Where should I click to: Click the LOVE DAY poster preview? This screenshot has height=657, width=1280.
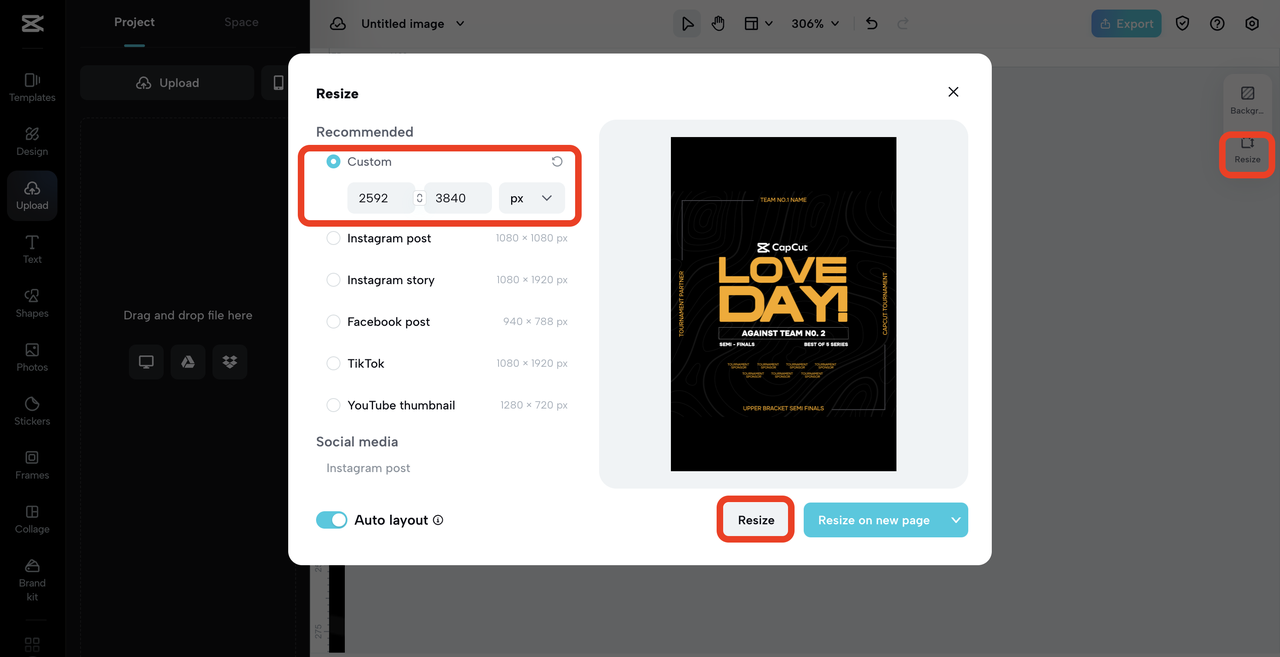tap(783, 304)
